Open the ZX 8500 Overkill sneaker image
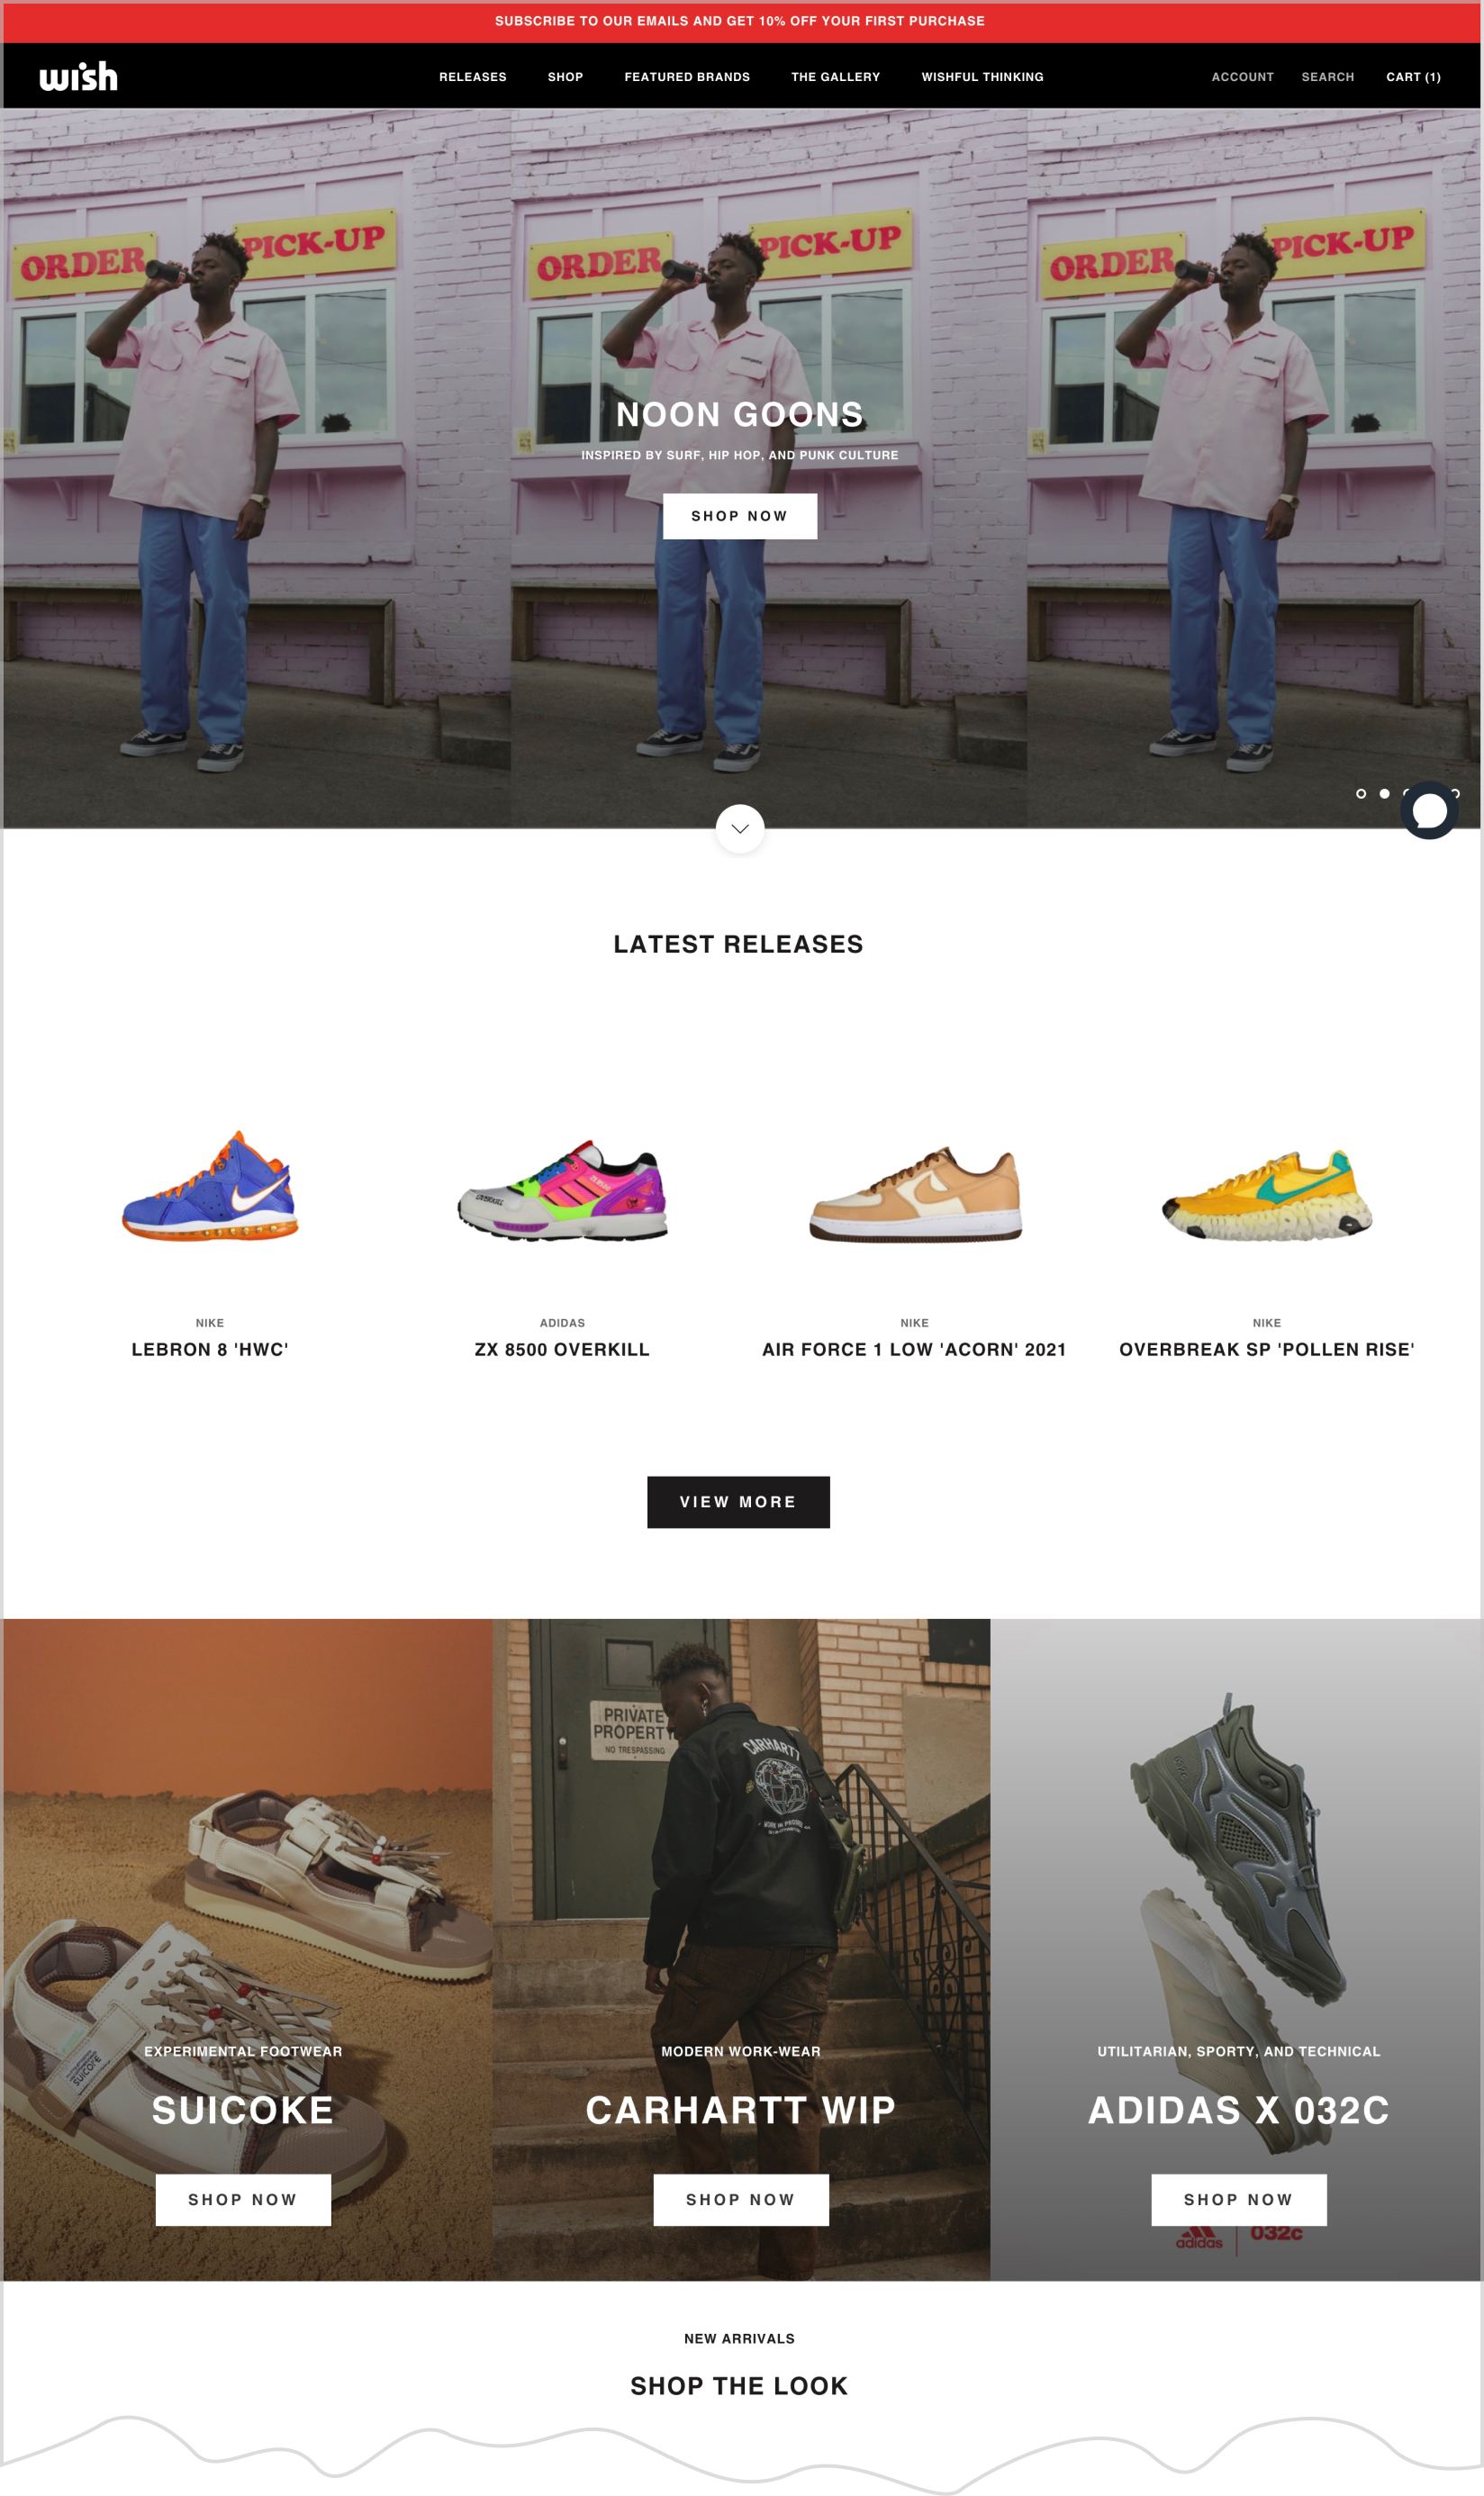The height and width of the screenshot is (2496, 1484). (x=562, y=1191)
